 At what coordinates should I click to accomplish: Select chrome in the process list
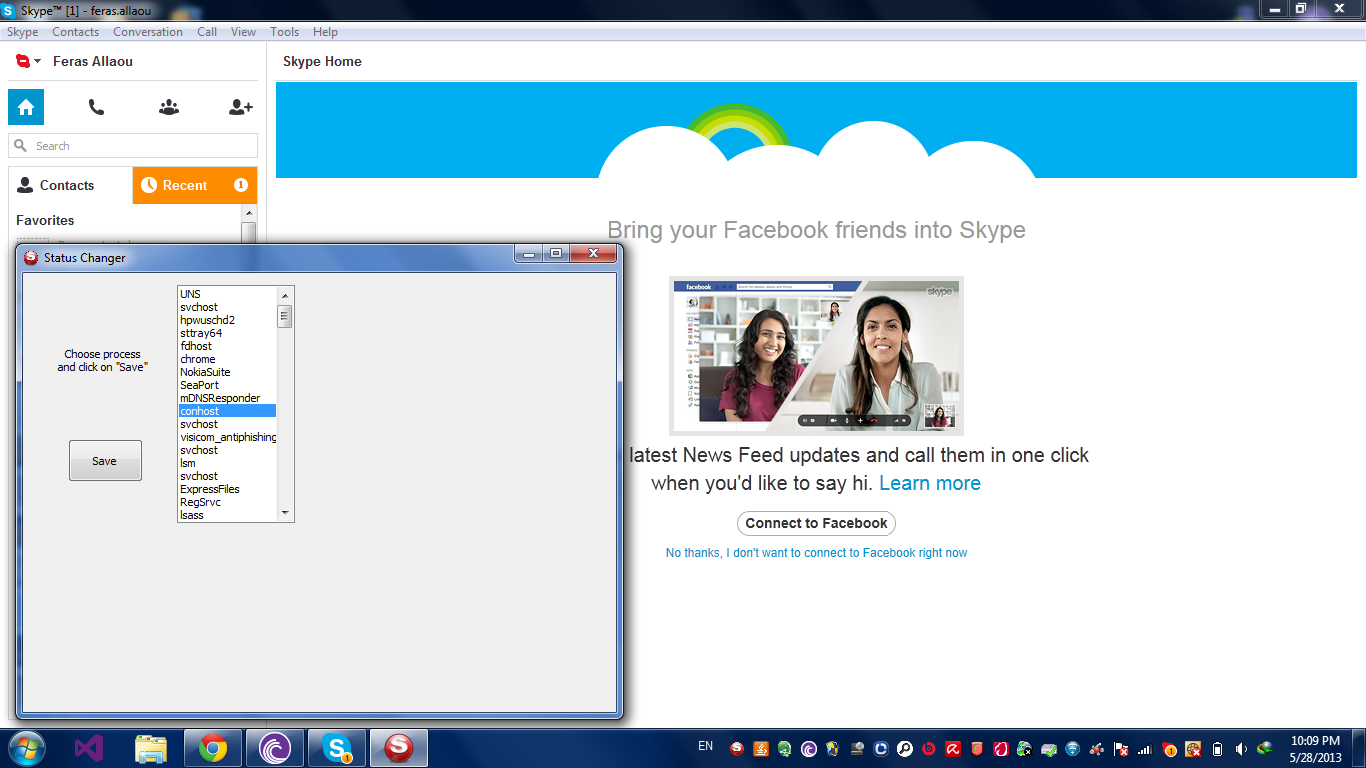tap(227, 359)
